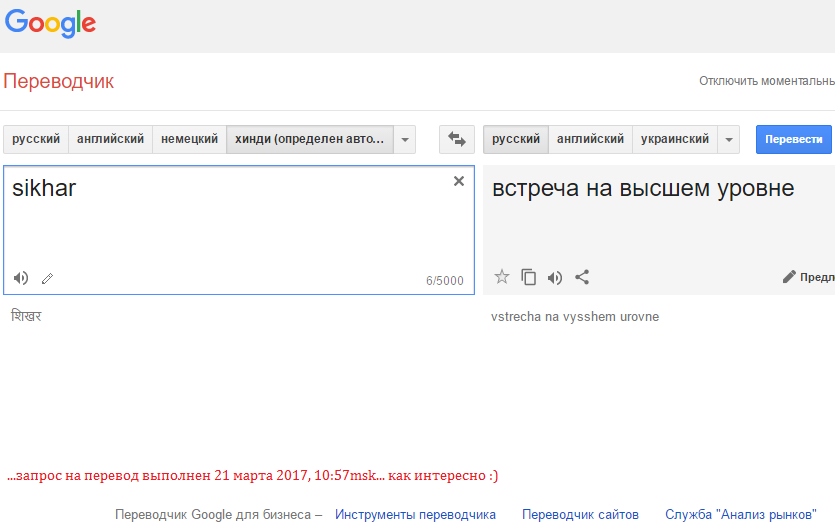Select русский as source language
Viewport: 835px width, 524px height.
[36, 139]
